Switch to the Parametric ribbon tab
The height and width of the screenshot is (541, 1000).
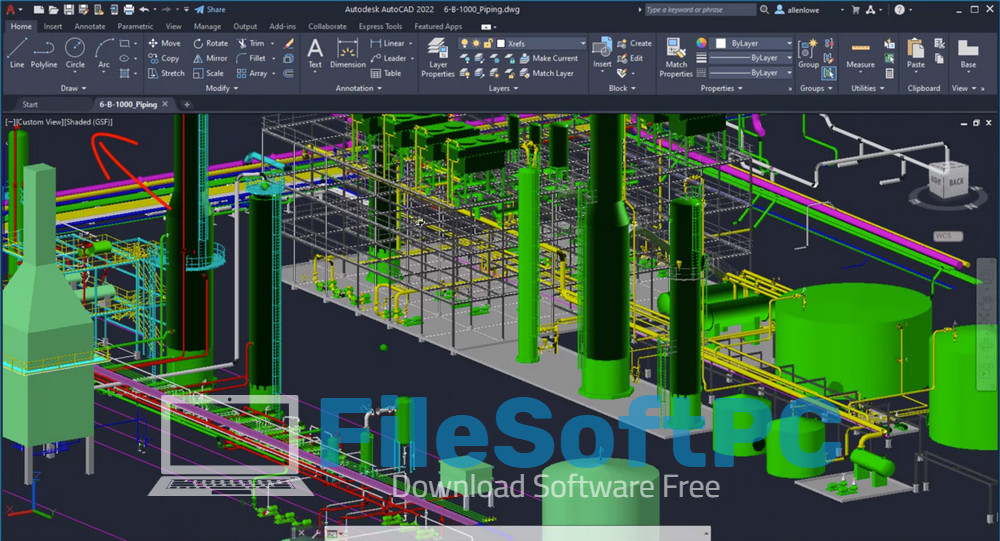click(x=135, y=26)
